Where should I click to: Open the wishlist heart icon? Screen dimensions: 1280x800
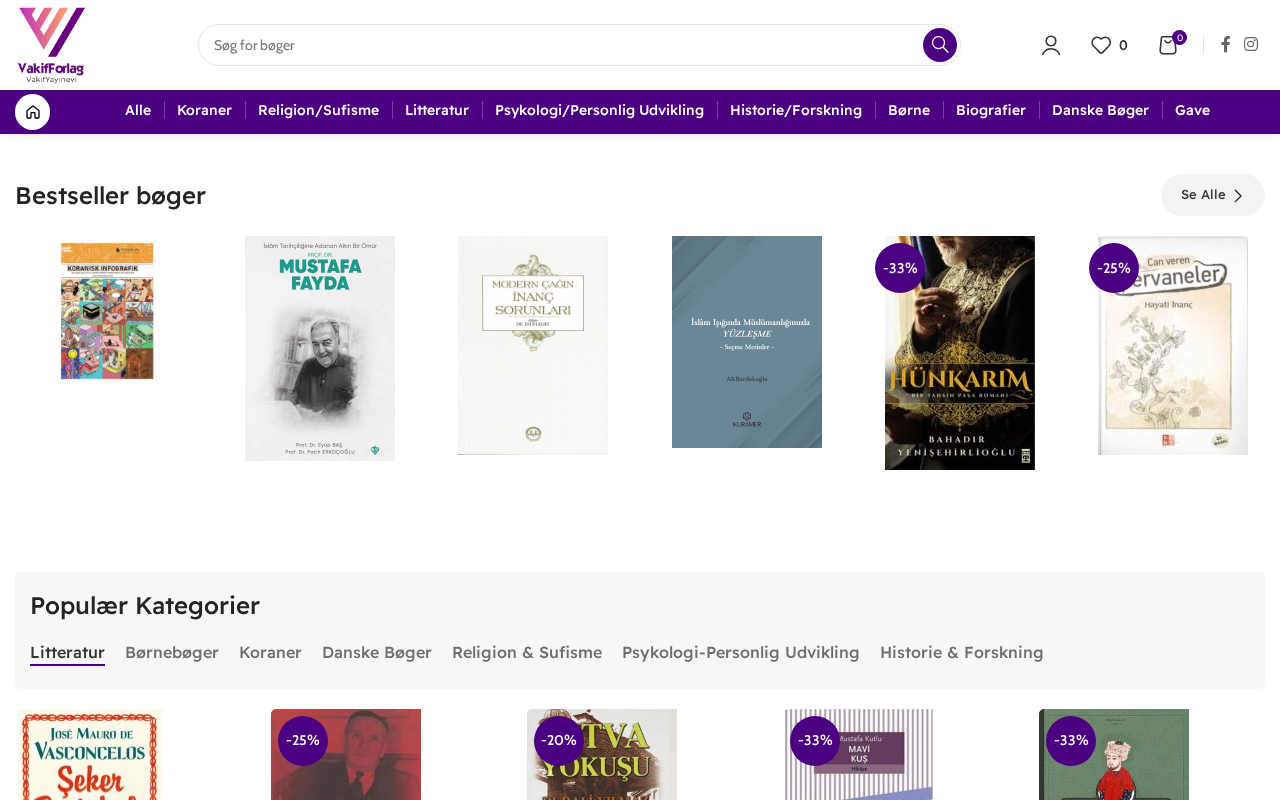click(x=1101, y=45)
